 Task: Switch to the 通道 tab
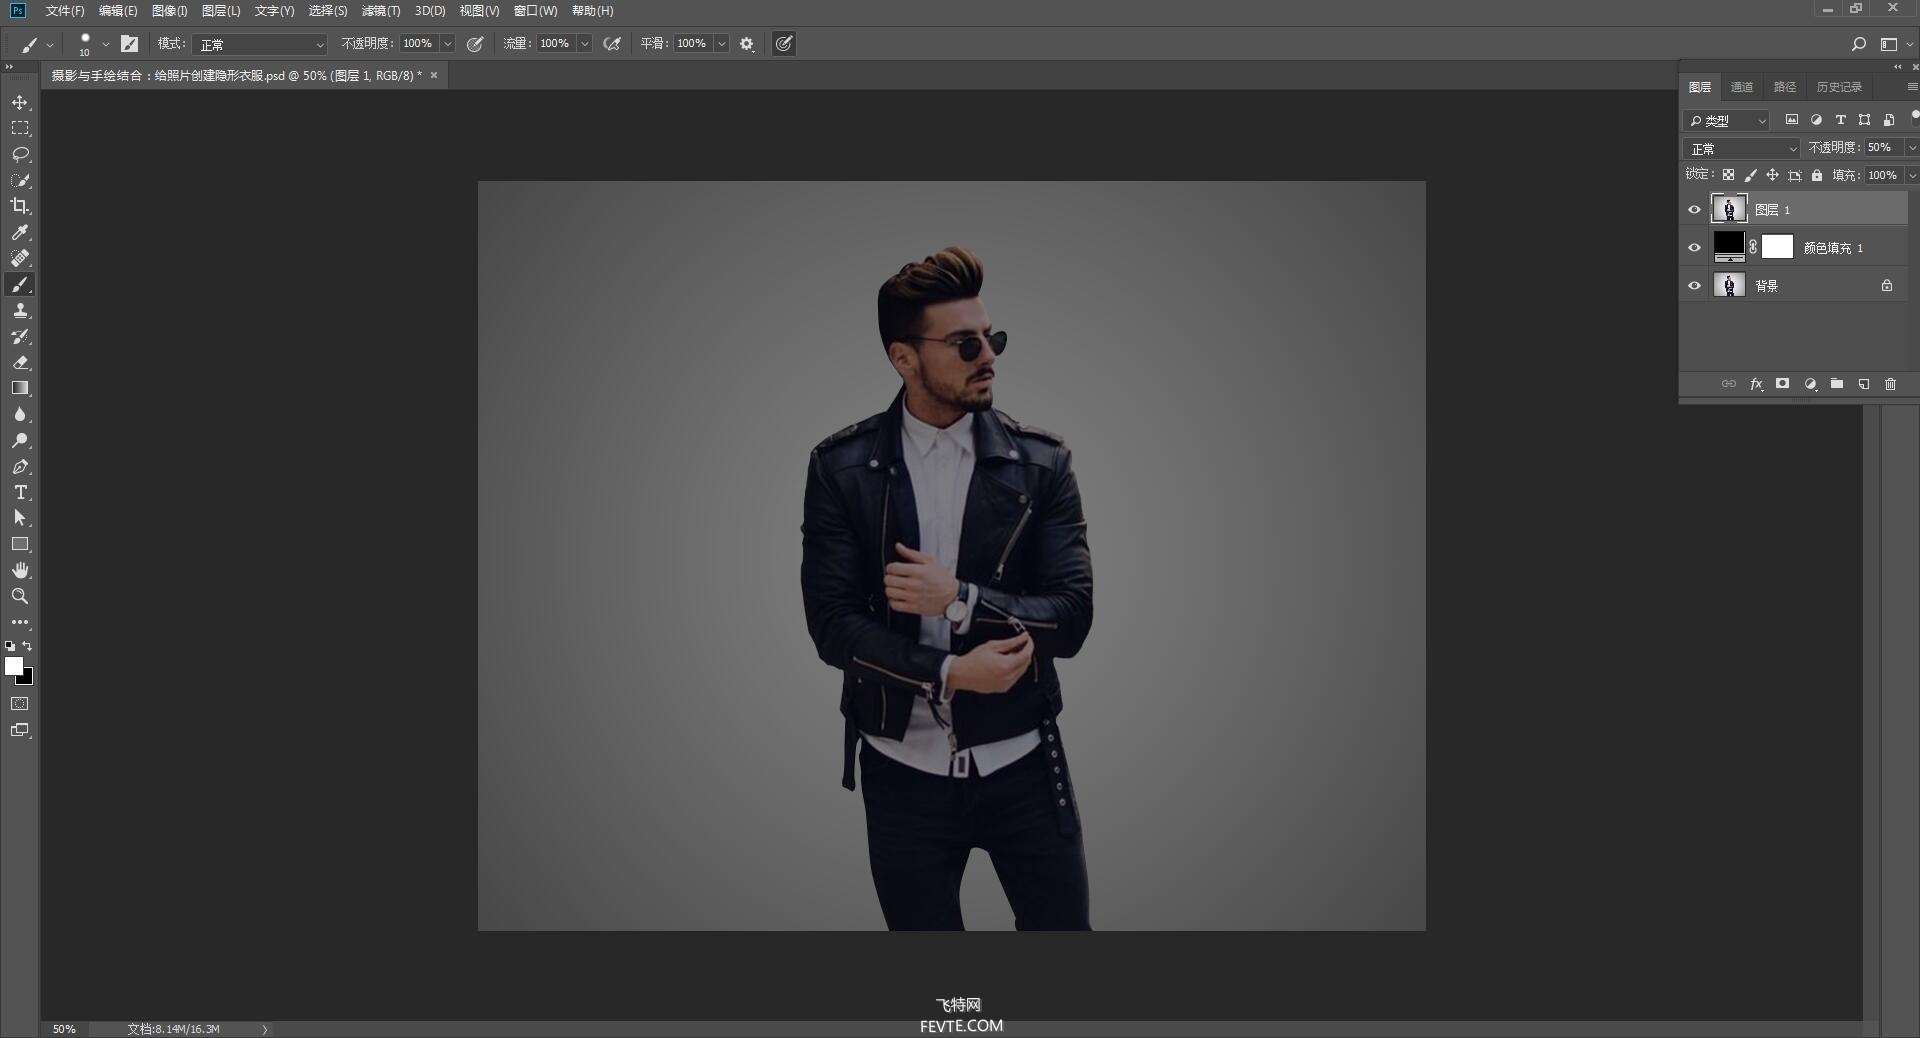click(x=1742, y=87)
